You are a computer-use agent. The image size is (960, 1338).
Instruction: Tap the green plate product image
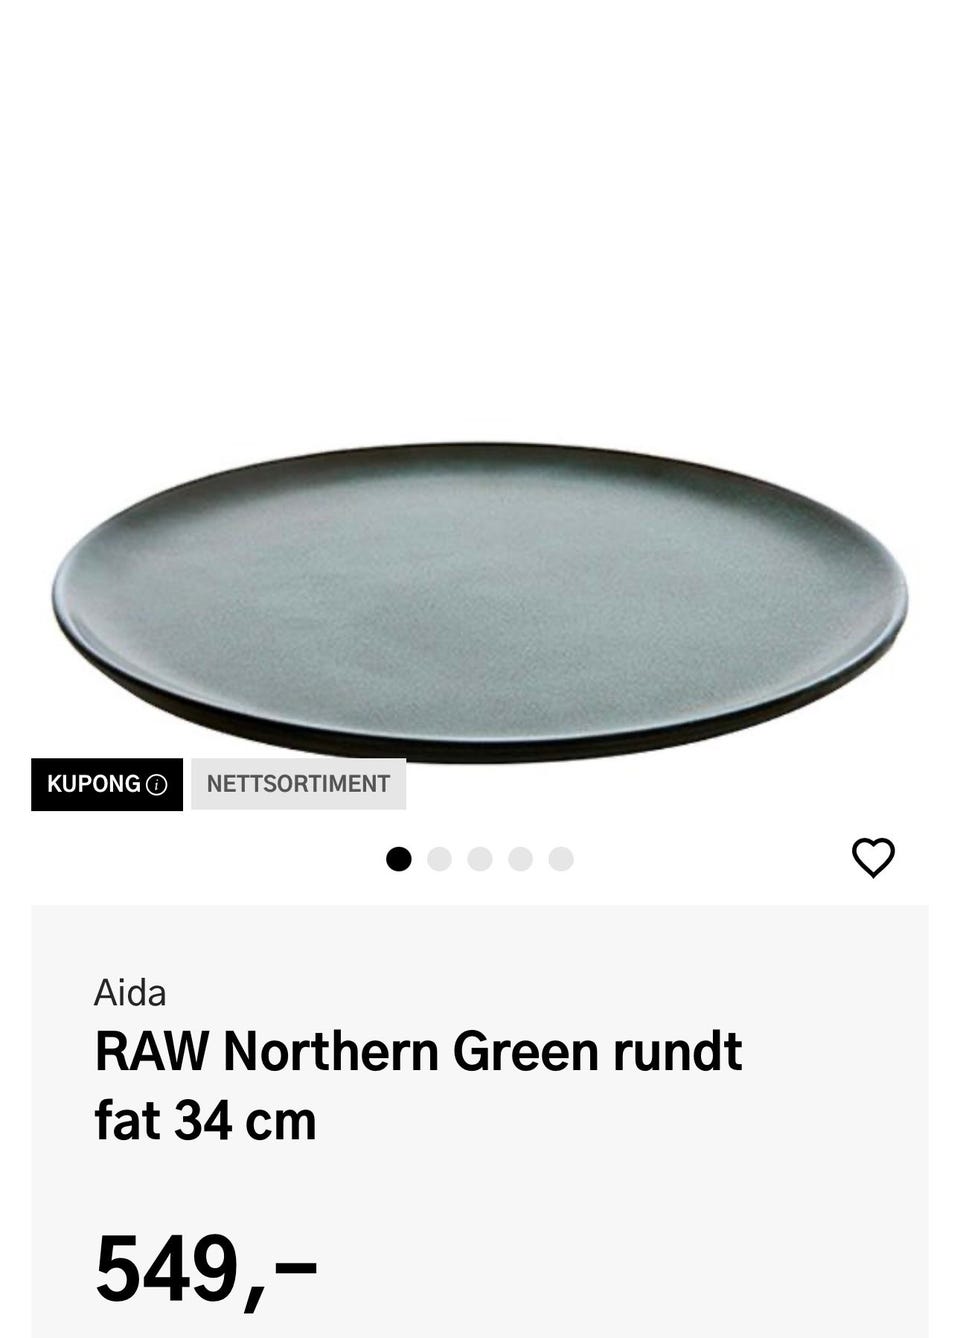(480, 600)
